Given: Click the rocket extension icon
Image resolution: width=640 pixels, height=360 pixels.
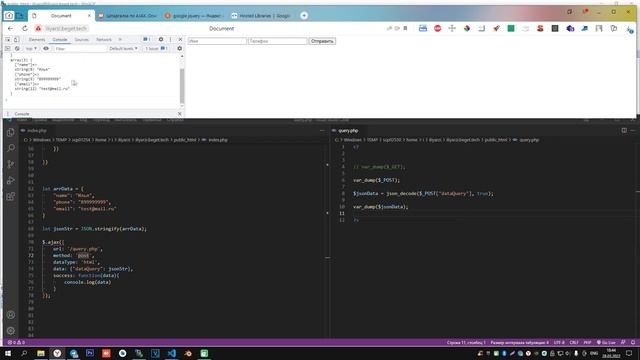Looking at the screenshot, I should click(x=496, y=29).
